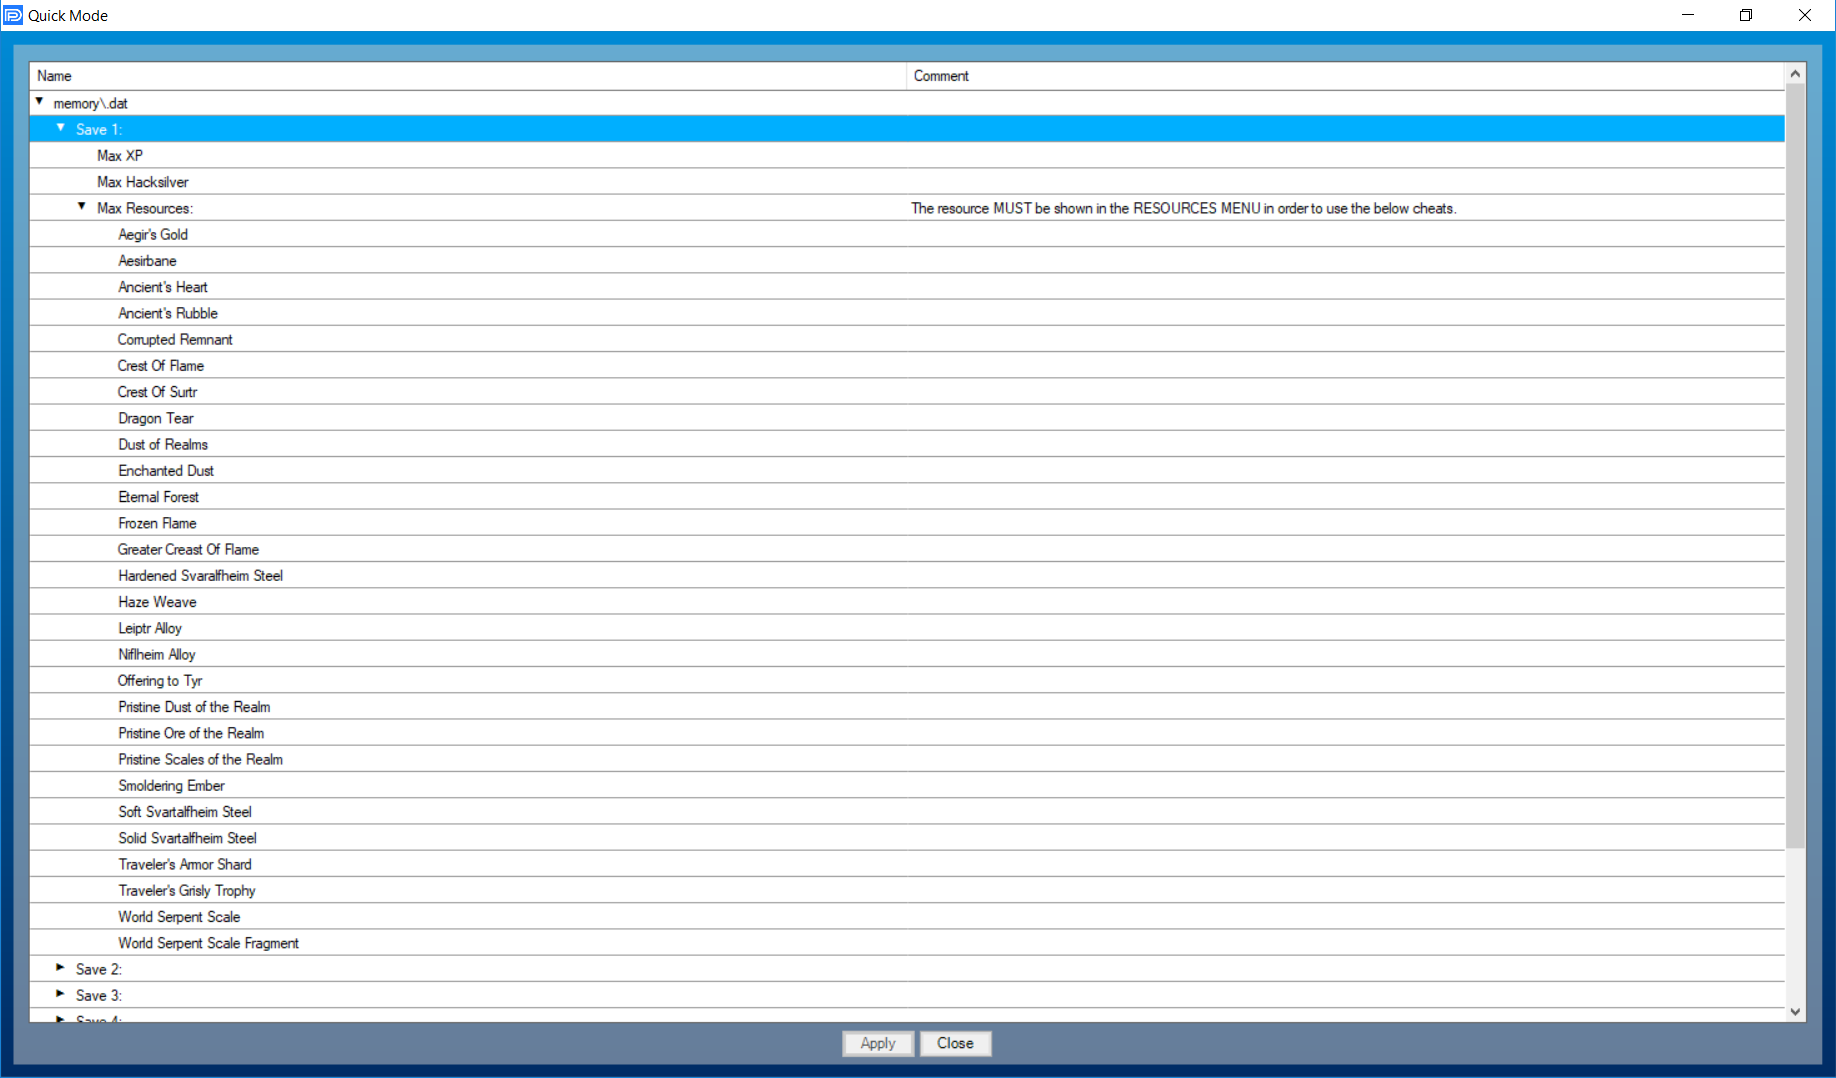Select the Offering to Tyr entry
The width and height of the screenshot is (1836, 1078).
tap(160, 681)
